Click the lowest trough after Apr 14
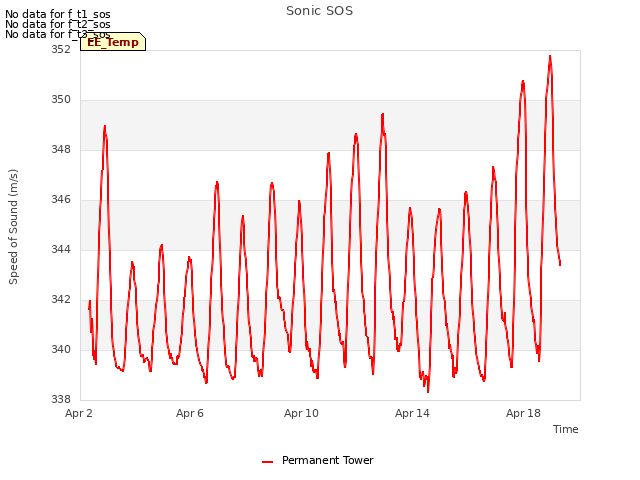 click(428, 392)
